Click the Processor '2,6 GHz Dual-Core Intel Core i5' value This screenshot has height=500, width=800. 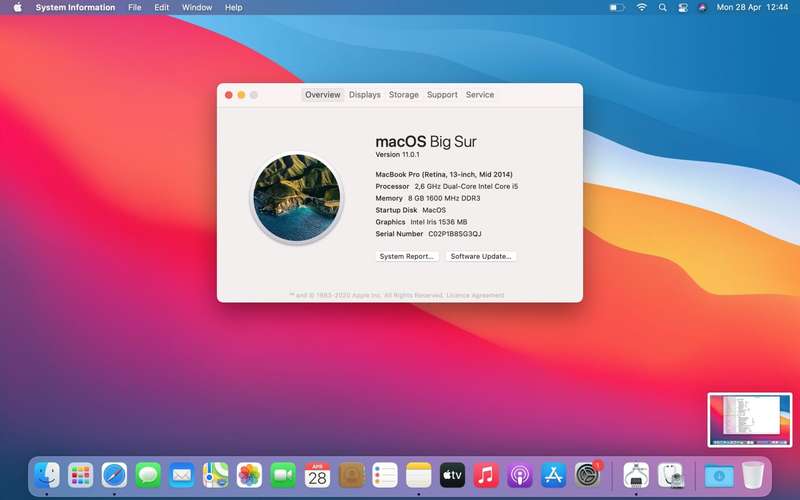point(466,186)
